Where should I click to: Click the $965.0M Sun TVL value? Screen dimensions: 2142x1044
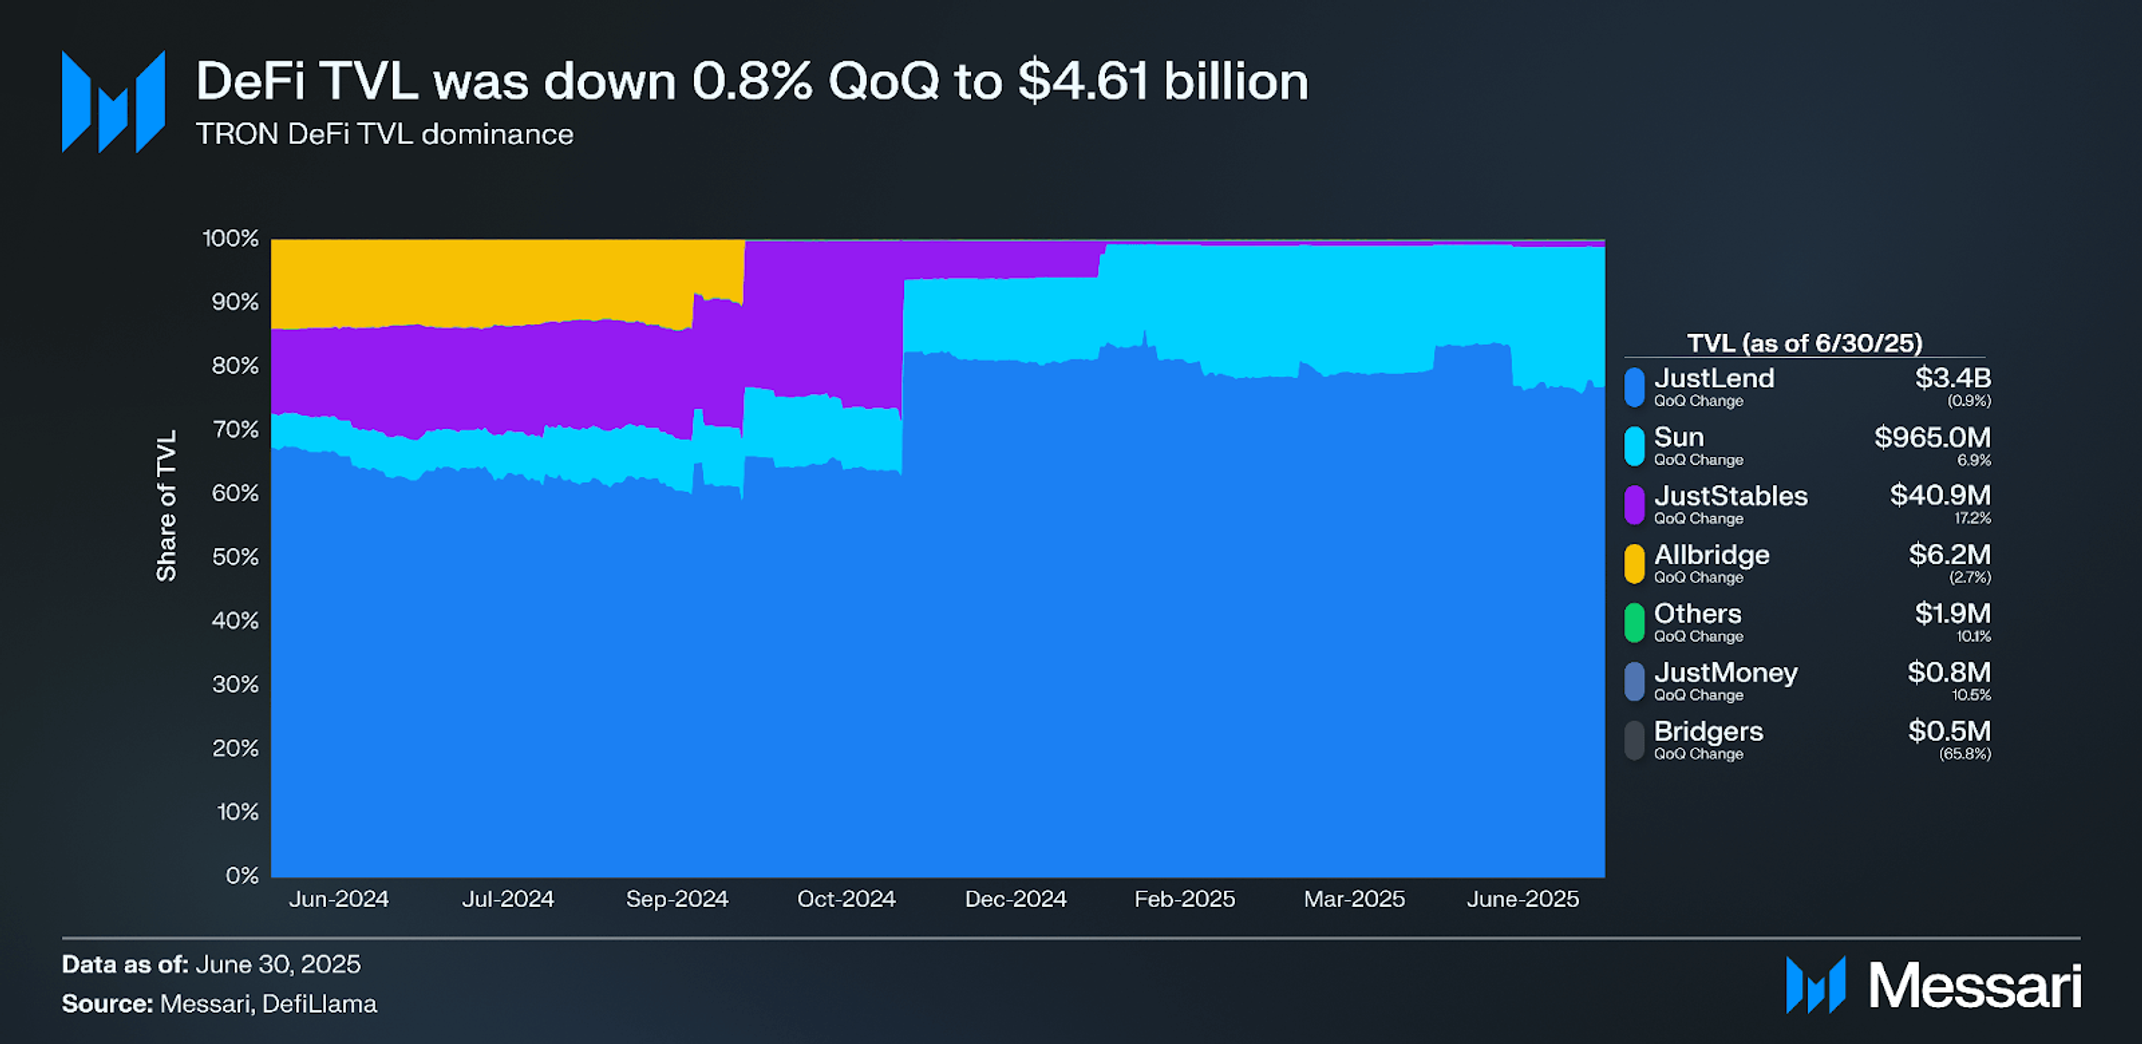coord(1932,437)
